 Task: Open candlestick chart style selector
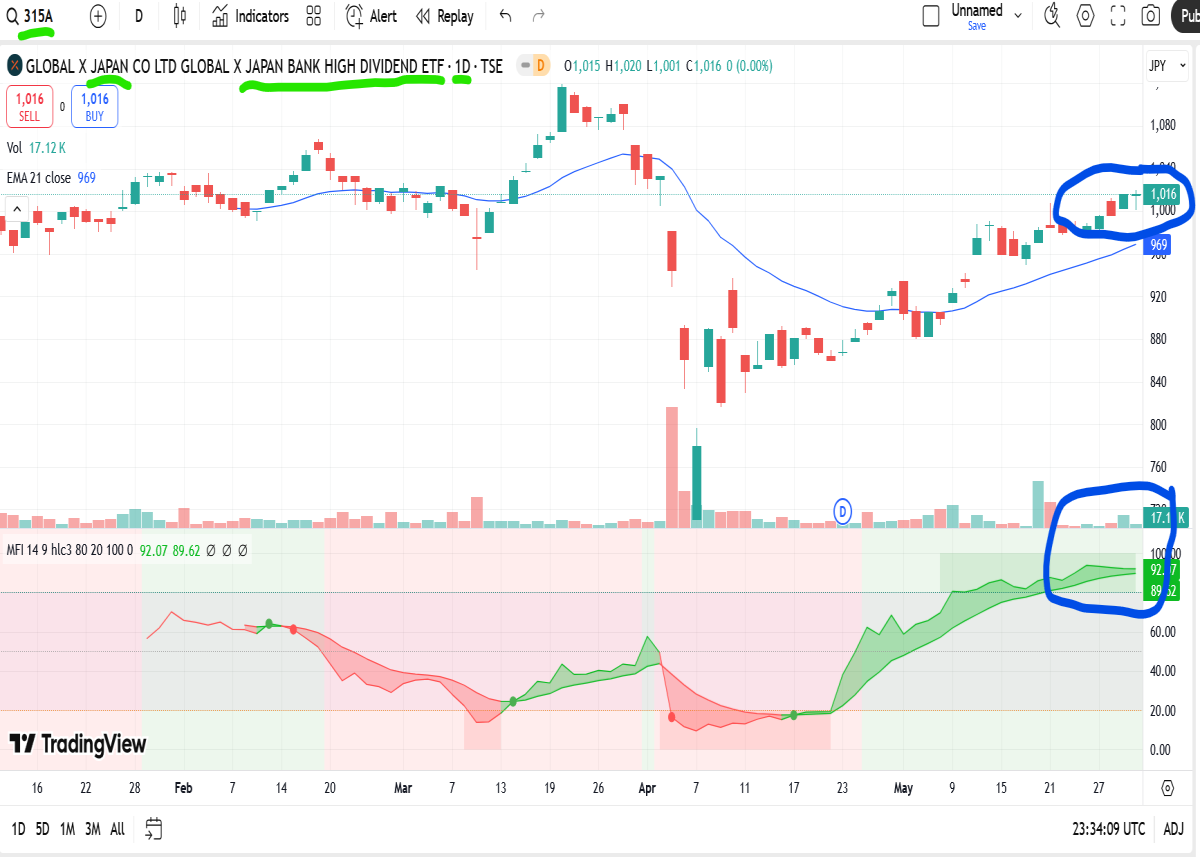pos(180,16)
